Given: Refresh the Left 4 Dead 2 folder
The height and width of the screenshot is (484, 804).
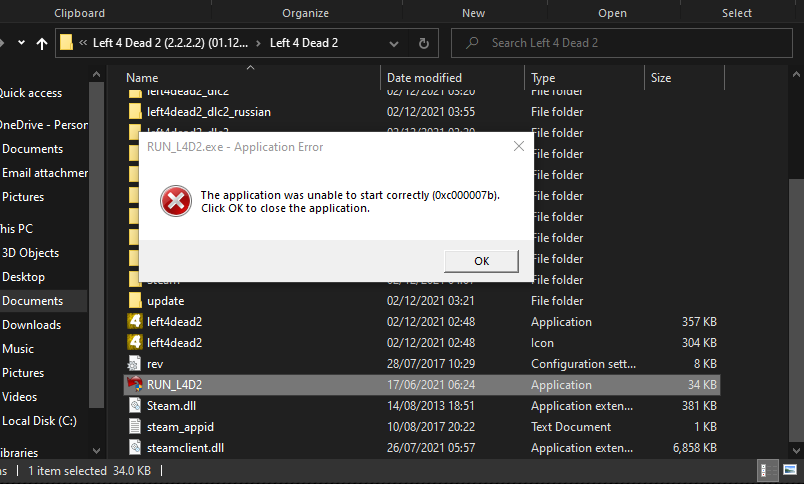Looking at the screenshot, I should pyautogui.click(x=424, y=43).
